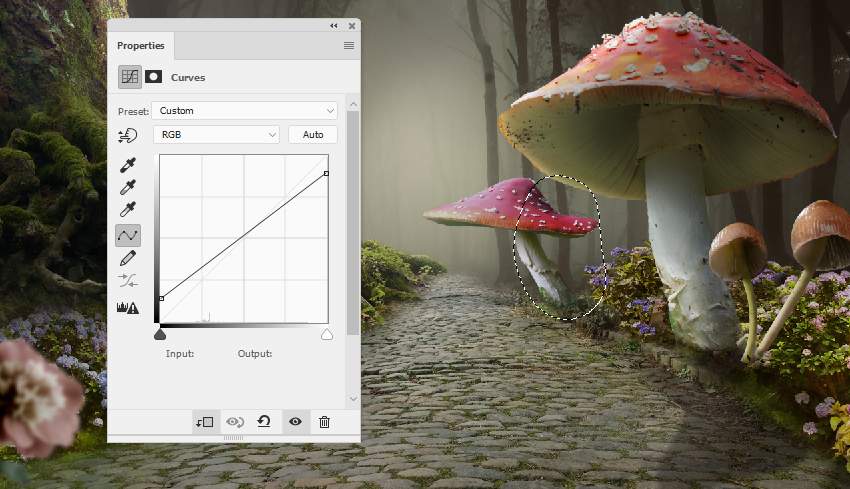Screen dimensions: 850x489
Task: Activate the on-image targeted adjustment tool
Action: pos(128,136)
